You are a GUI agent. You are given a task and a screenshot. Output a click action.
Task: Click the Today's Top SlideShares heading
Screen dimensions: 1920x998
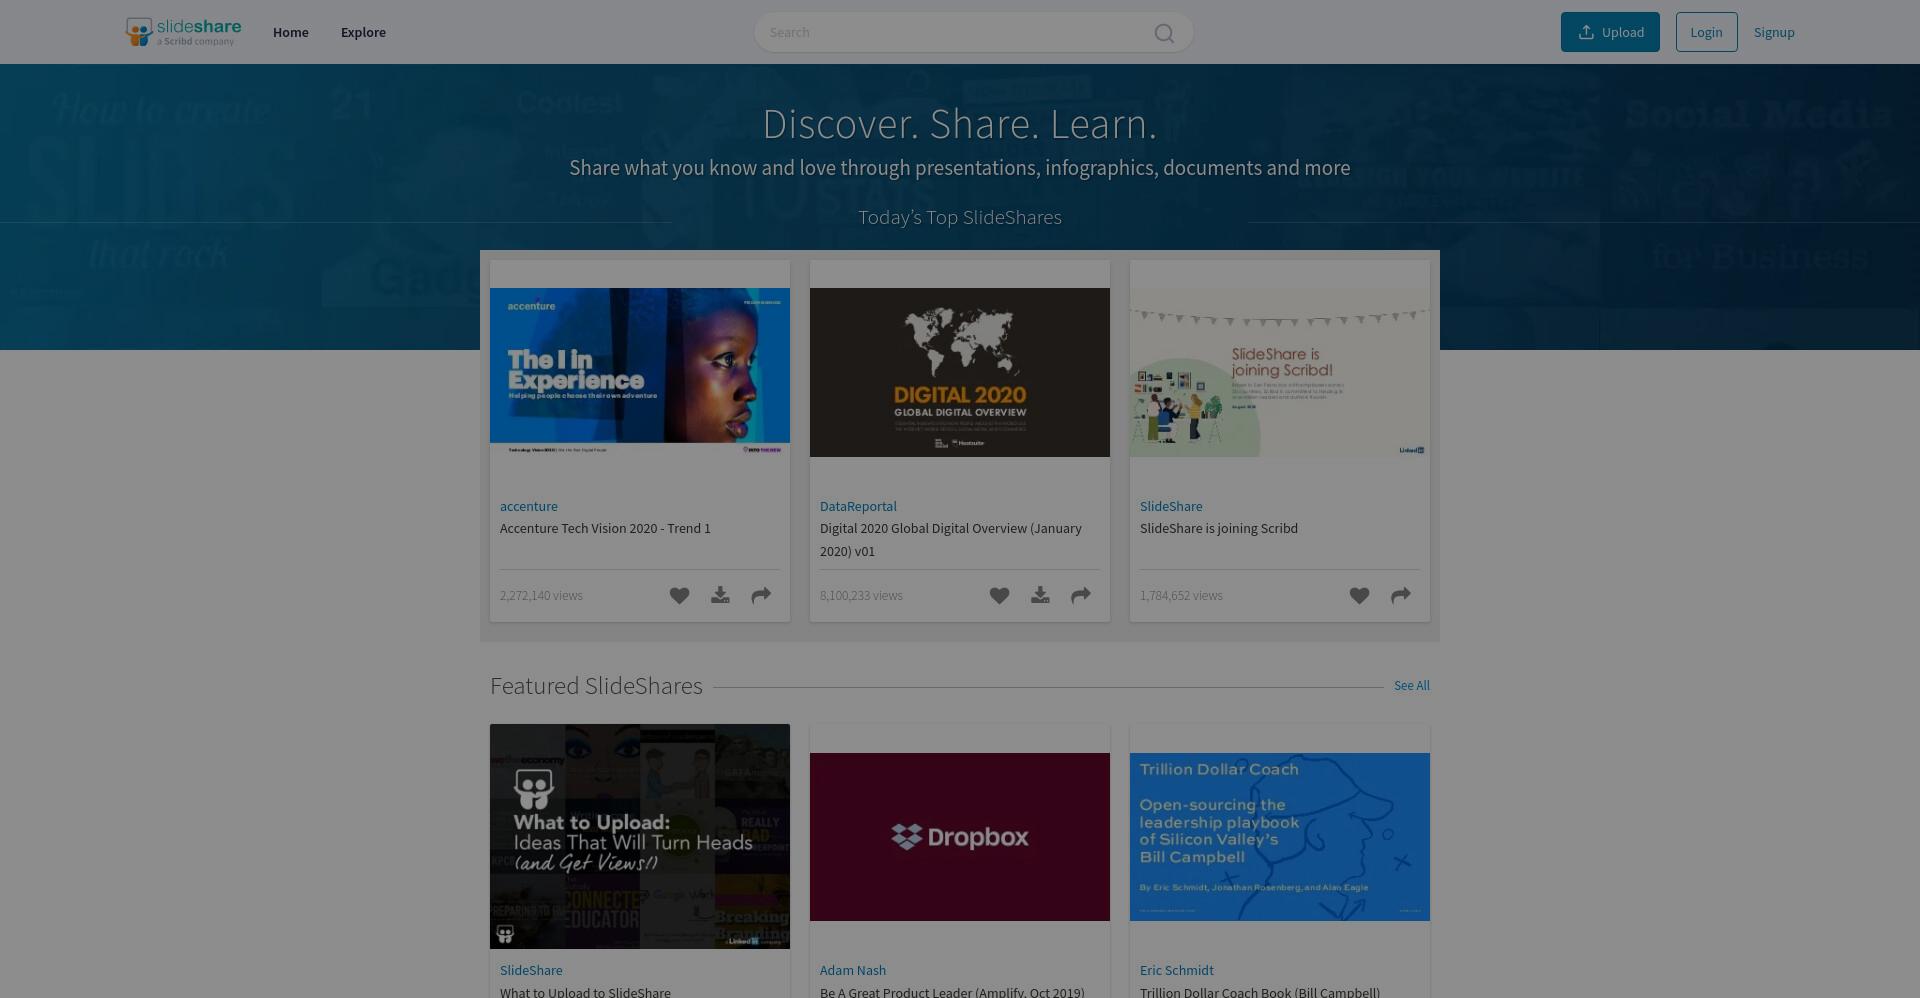tap(960, 218)
